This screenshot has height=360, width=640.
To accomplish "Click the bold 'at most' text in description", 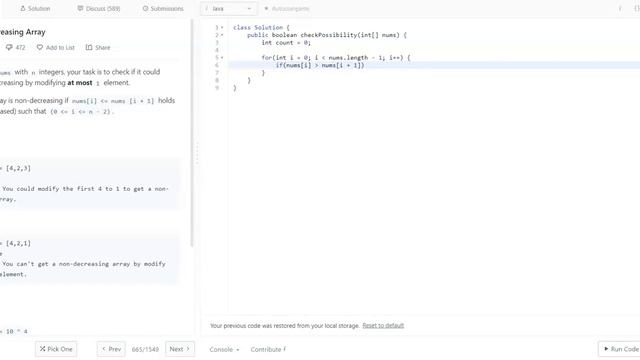I will point(80,83).
